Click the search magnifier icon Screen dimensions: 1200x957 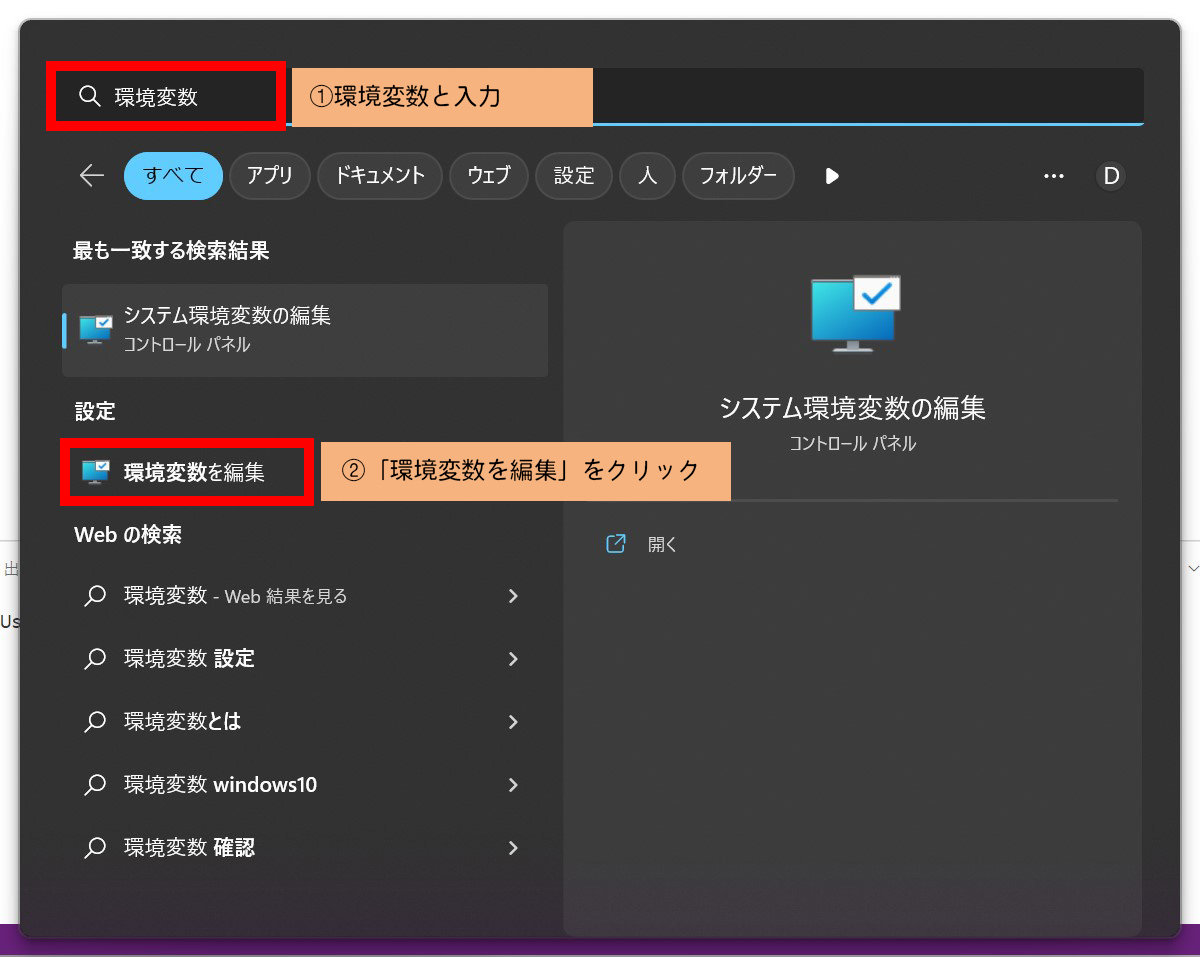(90, 95)
